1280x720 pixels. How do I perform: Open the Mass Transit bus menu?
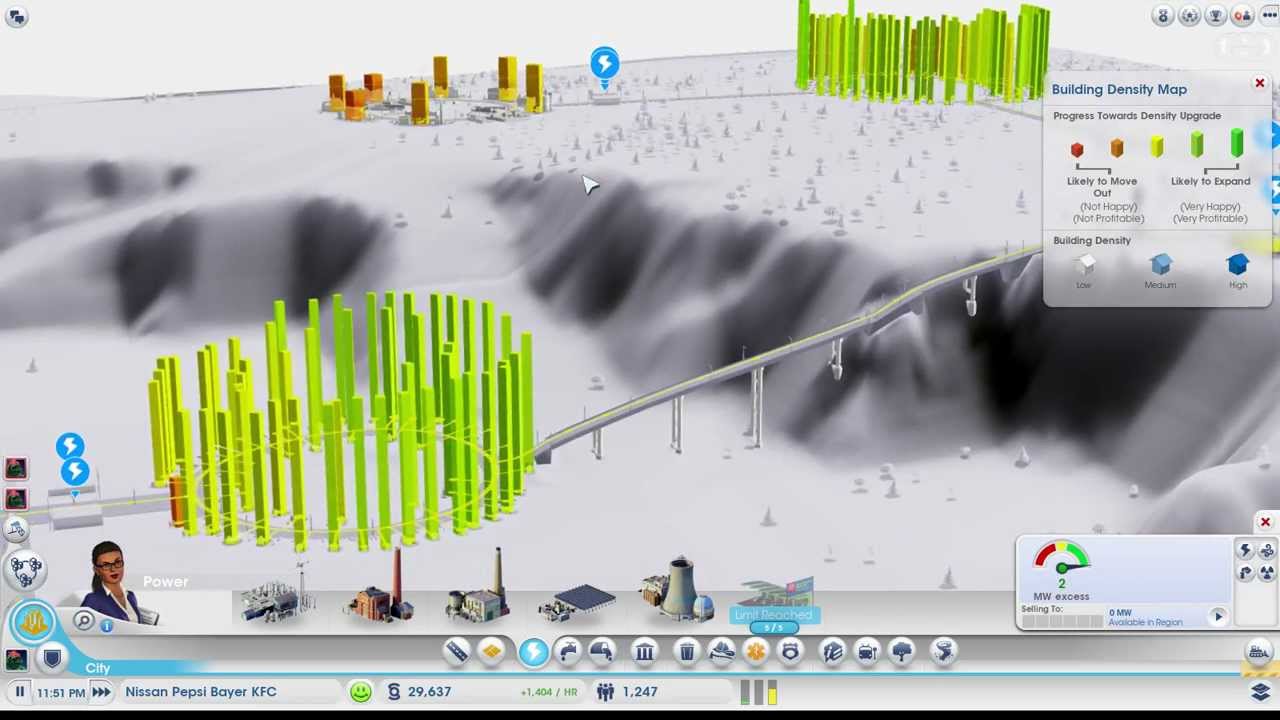pyautogui.click(x=867, y=652)
